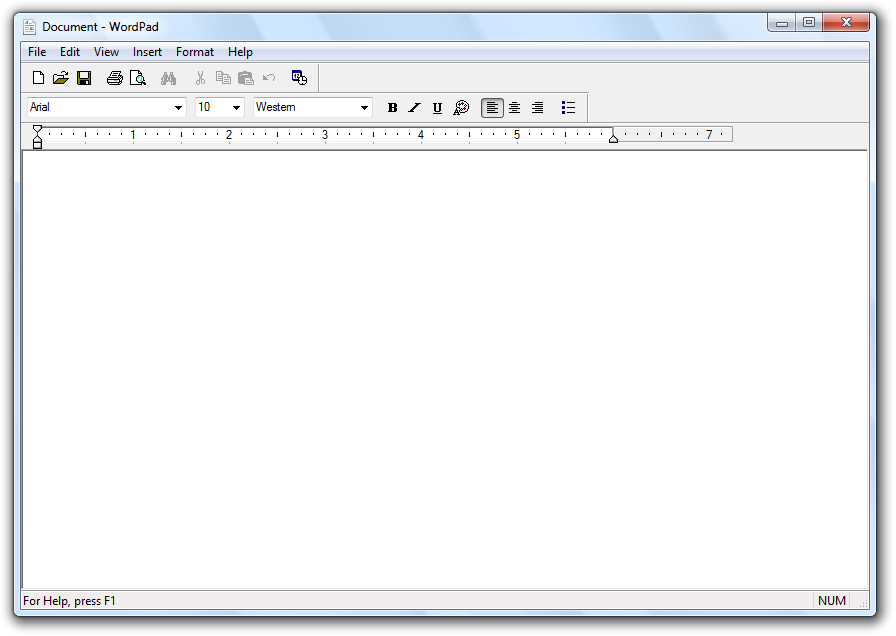896x636 pixels.
Task: Open the Insert menu
Action: point(147,52)
